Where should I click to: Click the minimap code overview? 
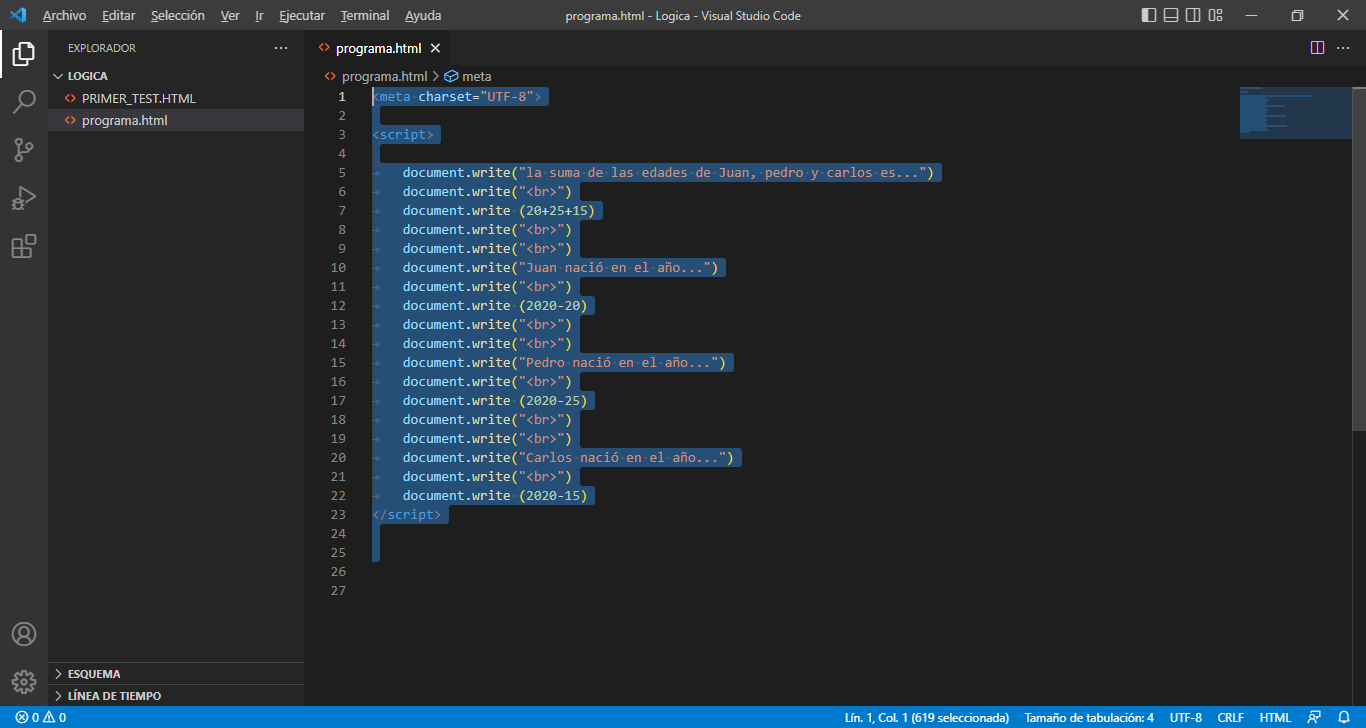tap(1295, 112)
